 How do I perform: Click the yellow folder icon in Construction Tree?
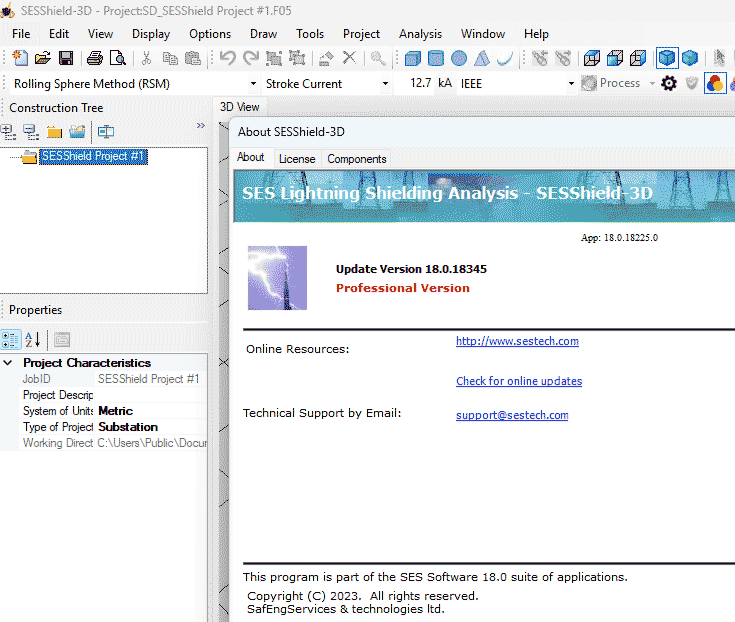54,132
